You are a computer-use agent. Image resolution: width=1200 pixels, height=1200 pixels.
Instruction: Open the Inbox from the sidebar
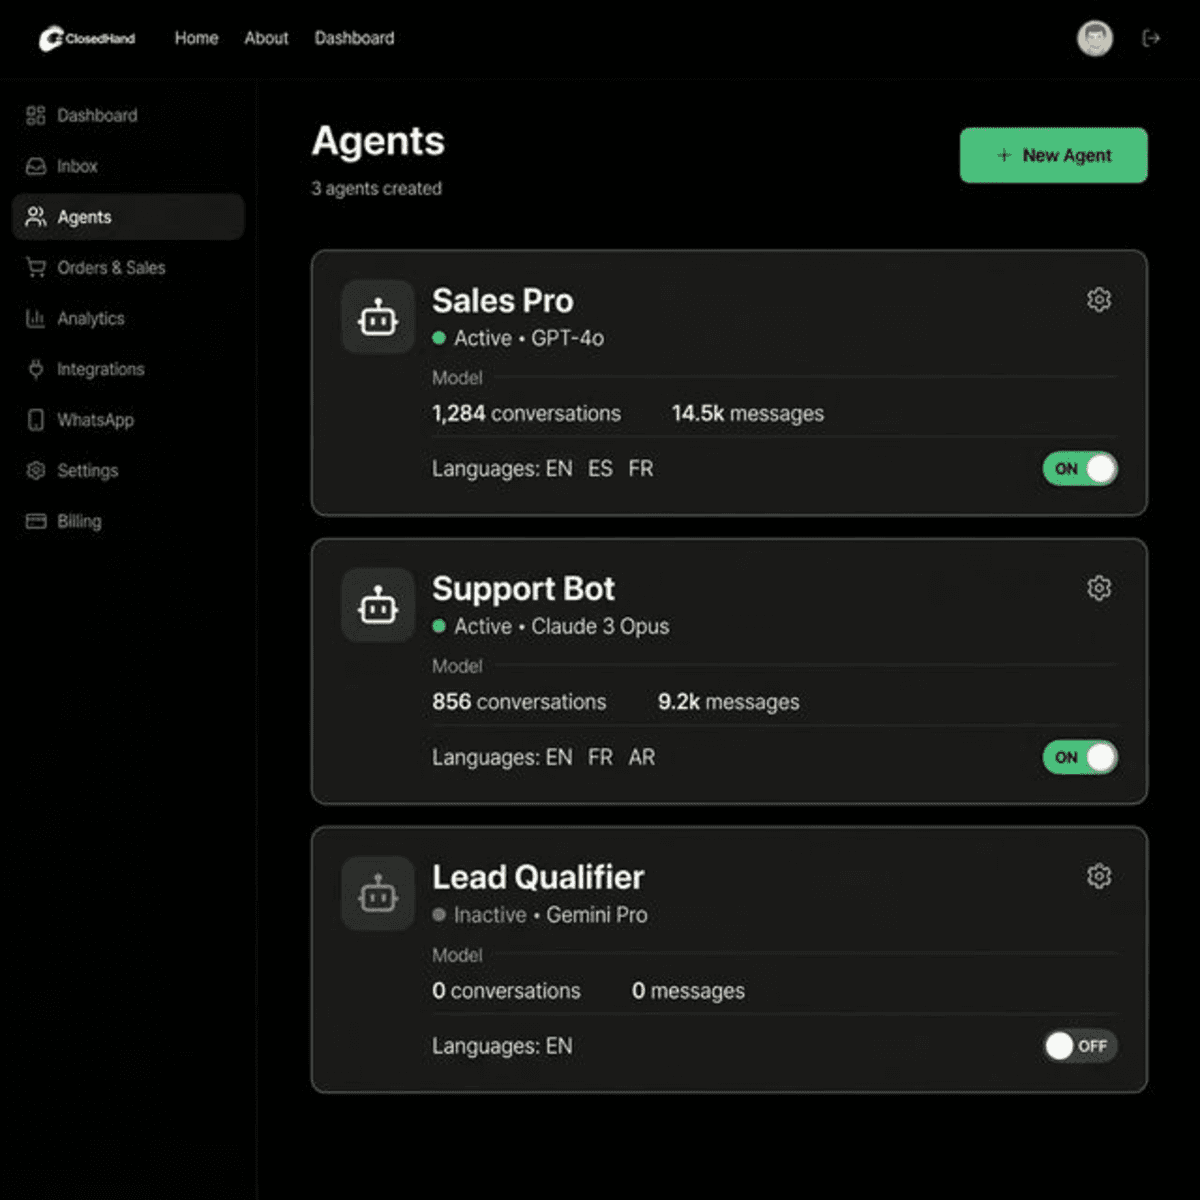[35, 166]
